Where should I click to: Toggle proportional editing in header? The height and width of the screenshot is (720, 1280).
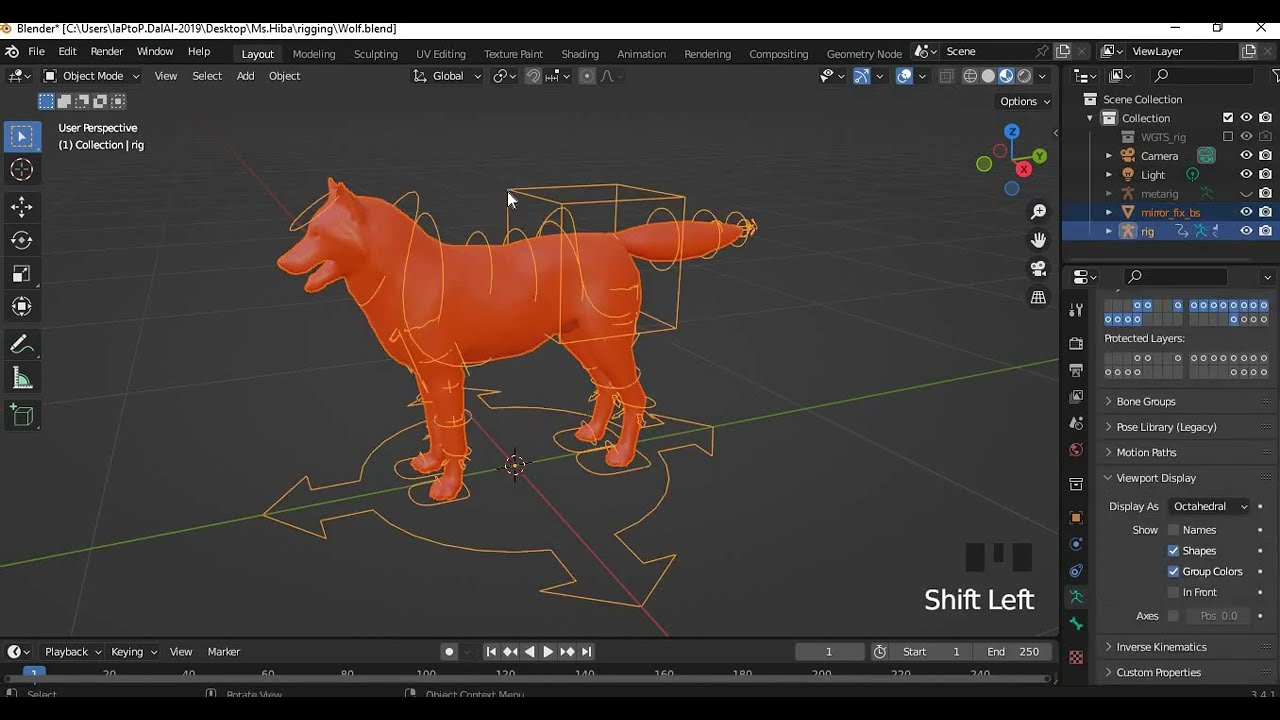pos(587,76)
